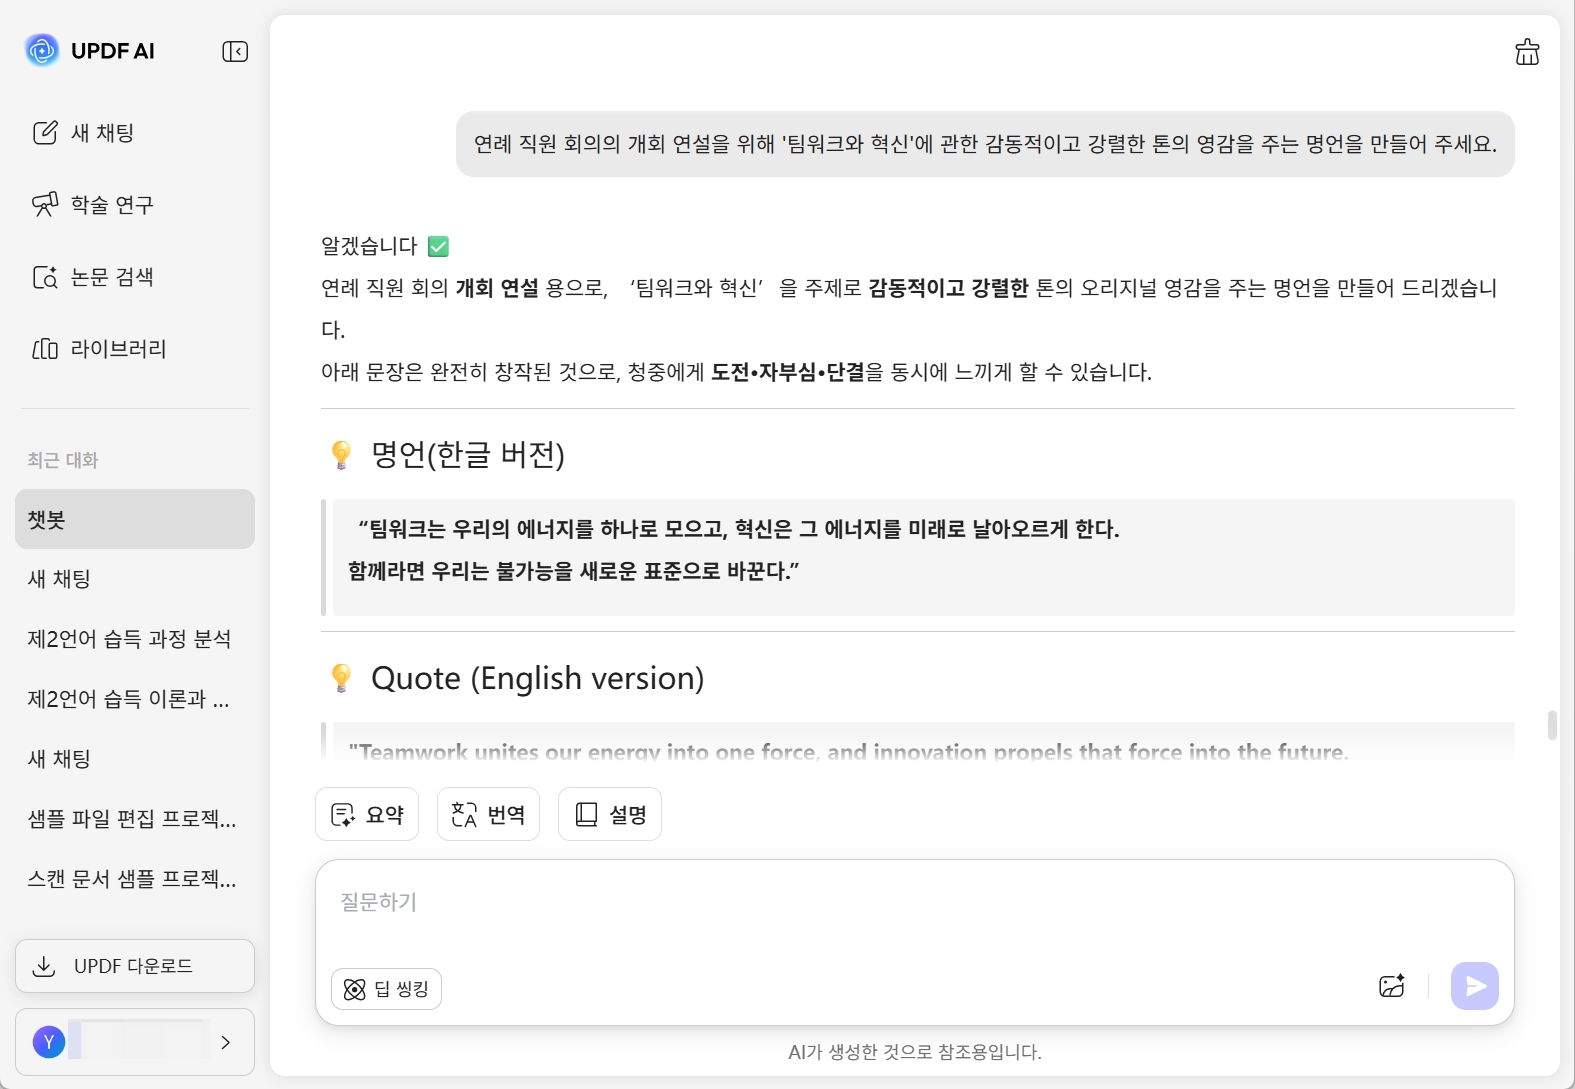Open the gift box icon
The height and width of the screenshot is (1089, 1575).
pyautogui.click(x=1527, y=52)
